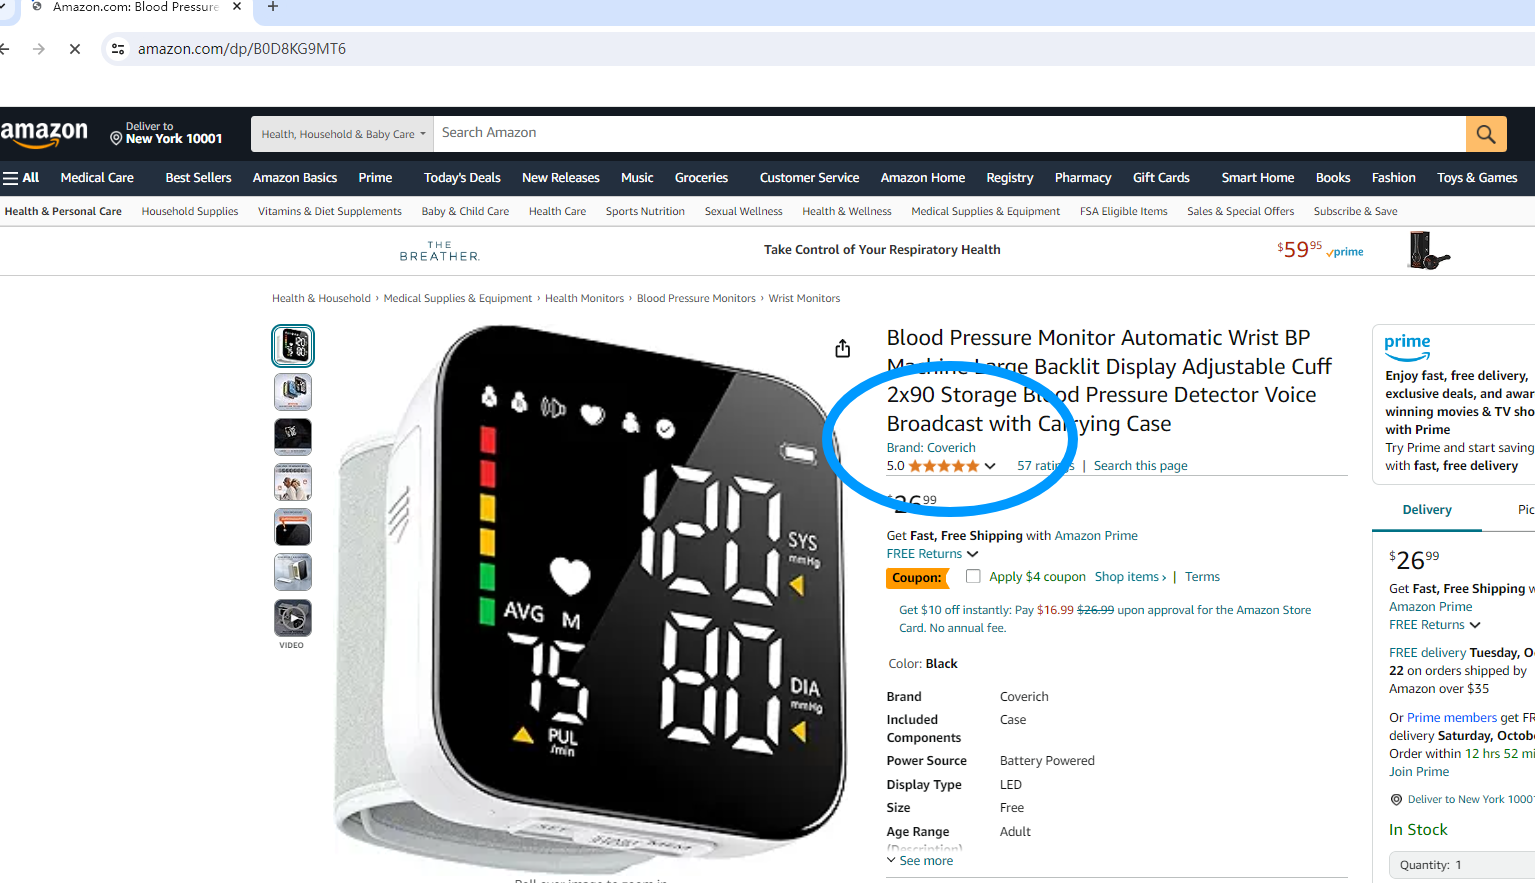Screen dimensions: 1535x883
Task: Click the site info icon in address bar
Action: (118, 49)
